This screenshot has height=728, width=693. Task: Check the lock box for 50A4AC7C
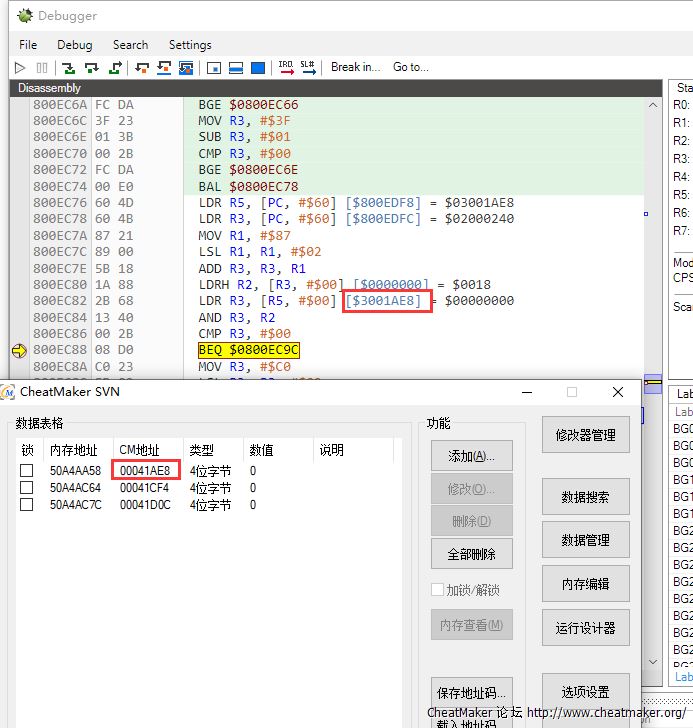coord(27,505)
